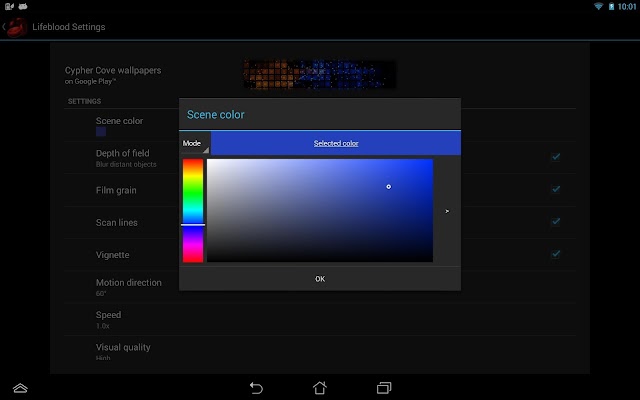
Task: Confirm the color with the OK button
Action: point(320,279)
